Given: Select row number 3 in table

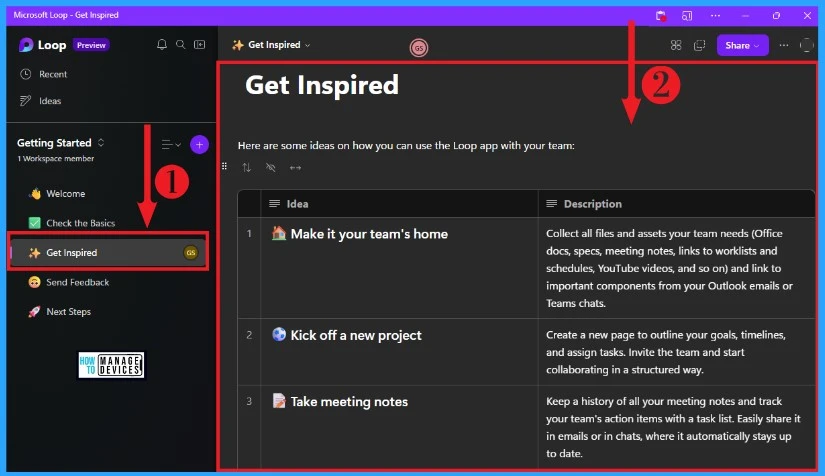Looking at the screenshot, I should [249, 401].
